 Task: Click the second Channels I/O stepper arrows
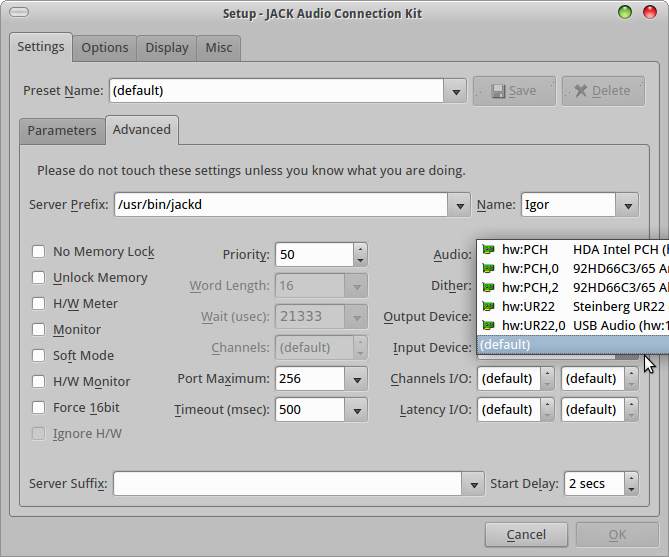tap(631, 379)
